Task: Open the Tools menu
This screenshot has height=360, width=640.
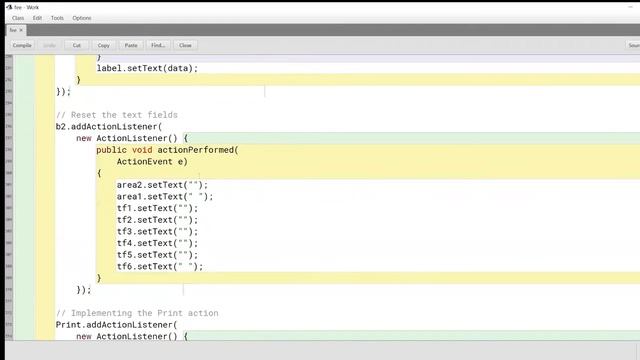Action: (57, 18)
